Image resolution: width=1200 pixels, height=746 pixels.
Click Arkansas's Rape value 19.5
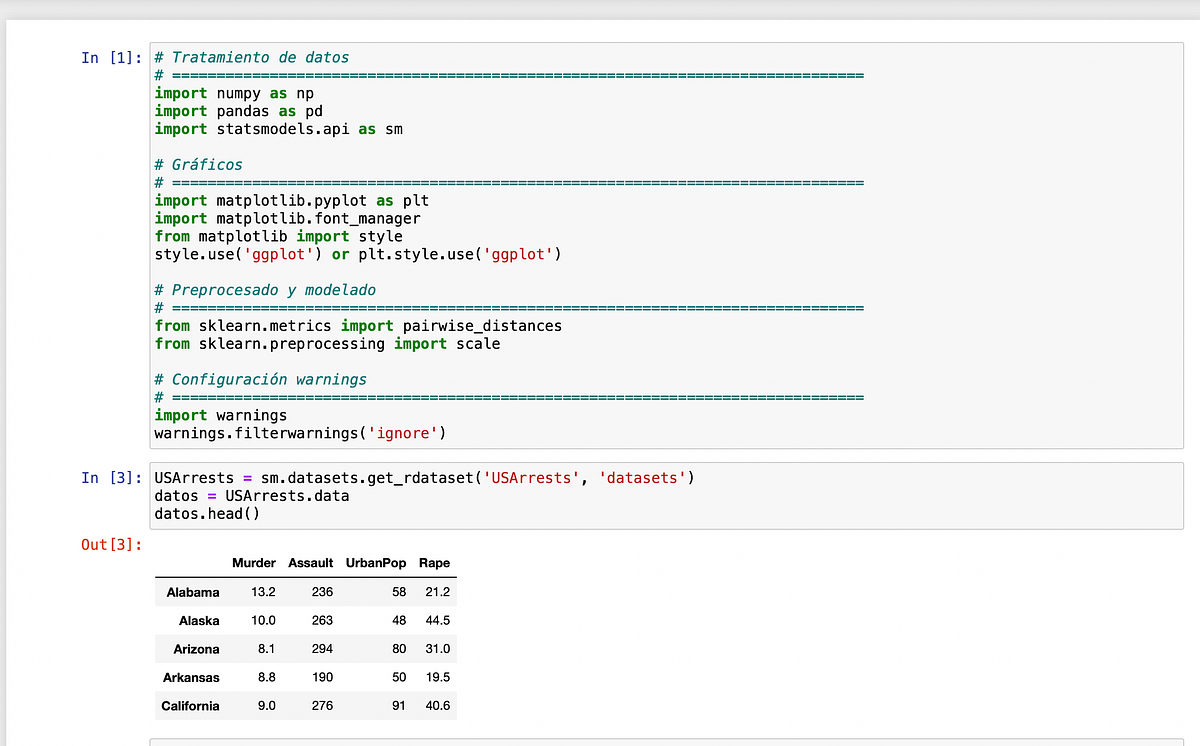coord(438,678)
